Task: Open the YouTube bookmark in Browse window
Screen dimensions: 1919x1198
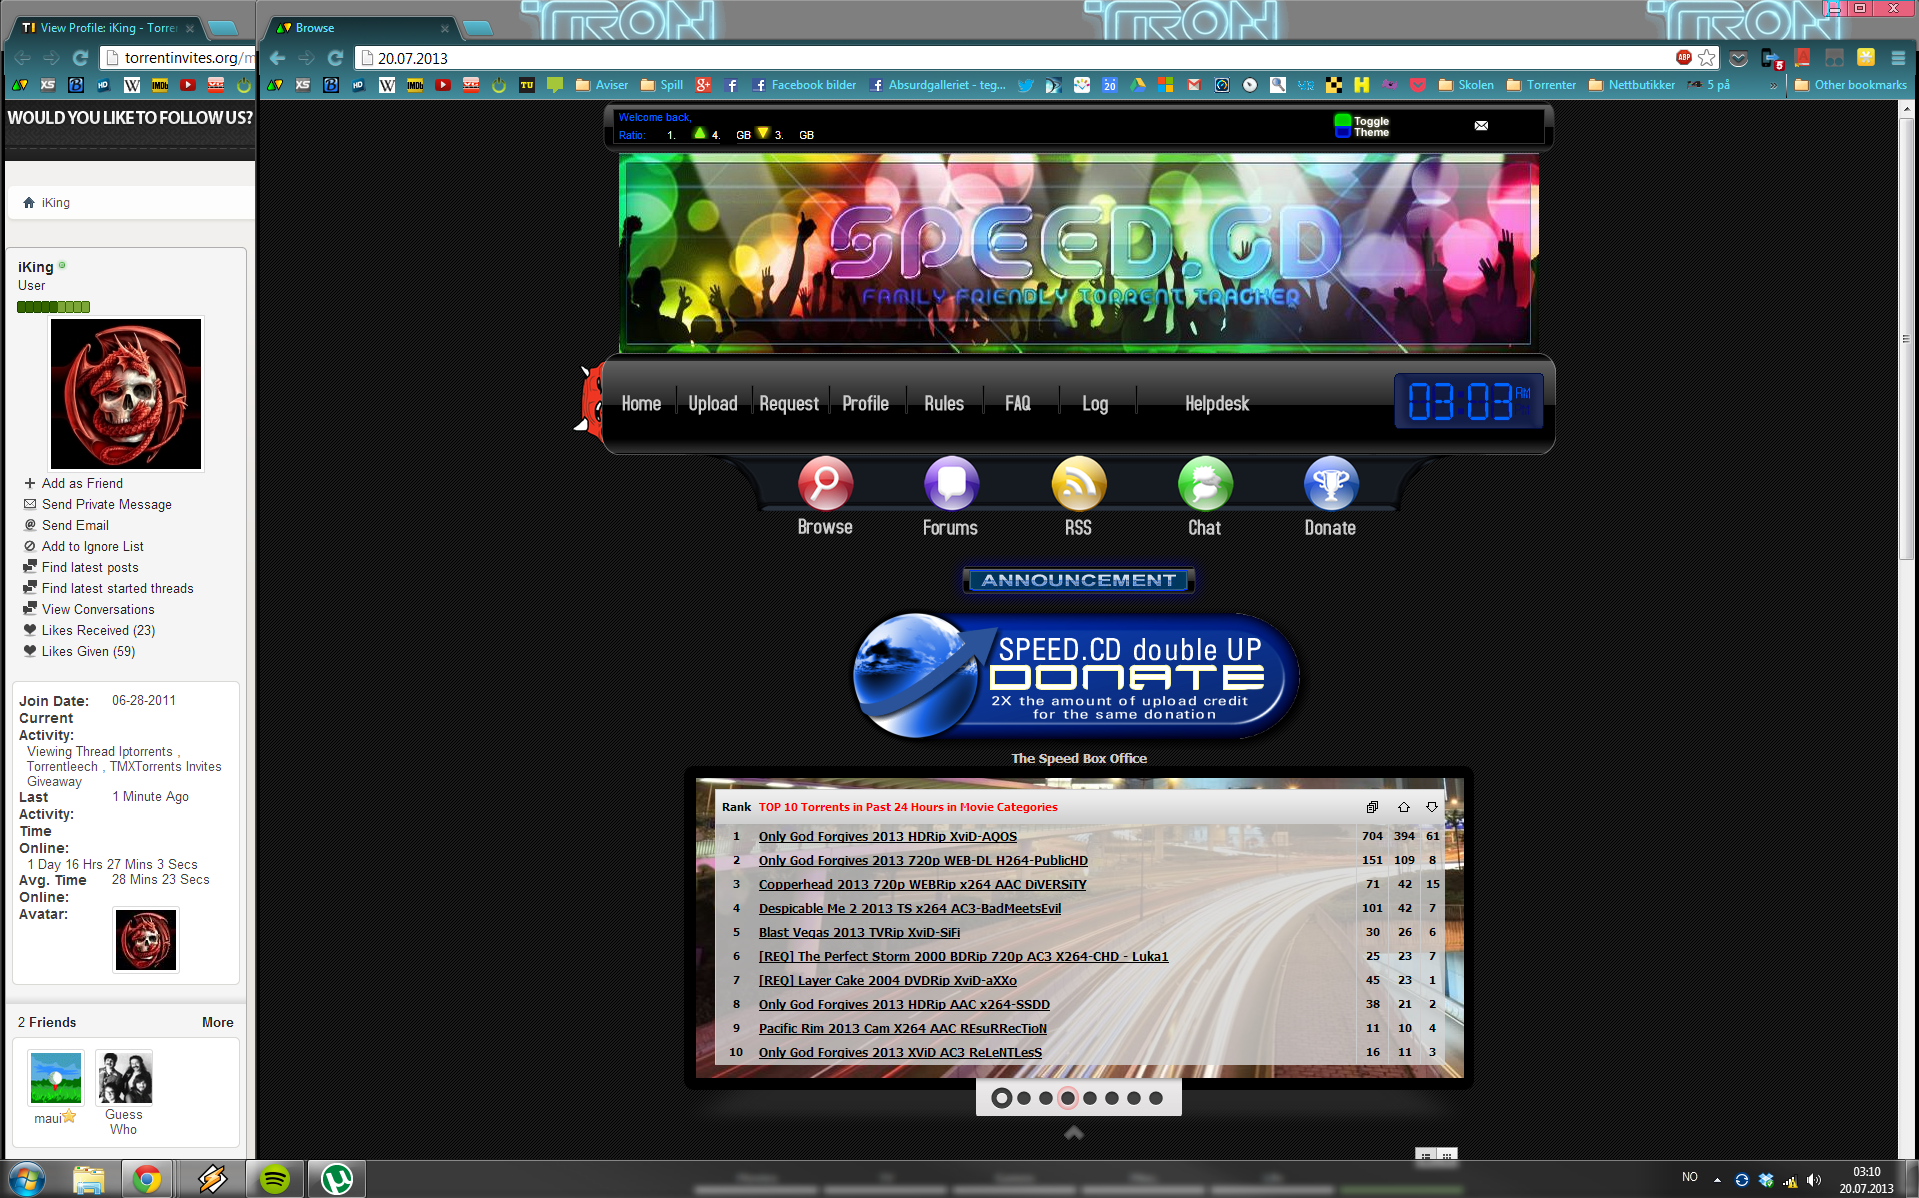Action: point(443,85)
